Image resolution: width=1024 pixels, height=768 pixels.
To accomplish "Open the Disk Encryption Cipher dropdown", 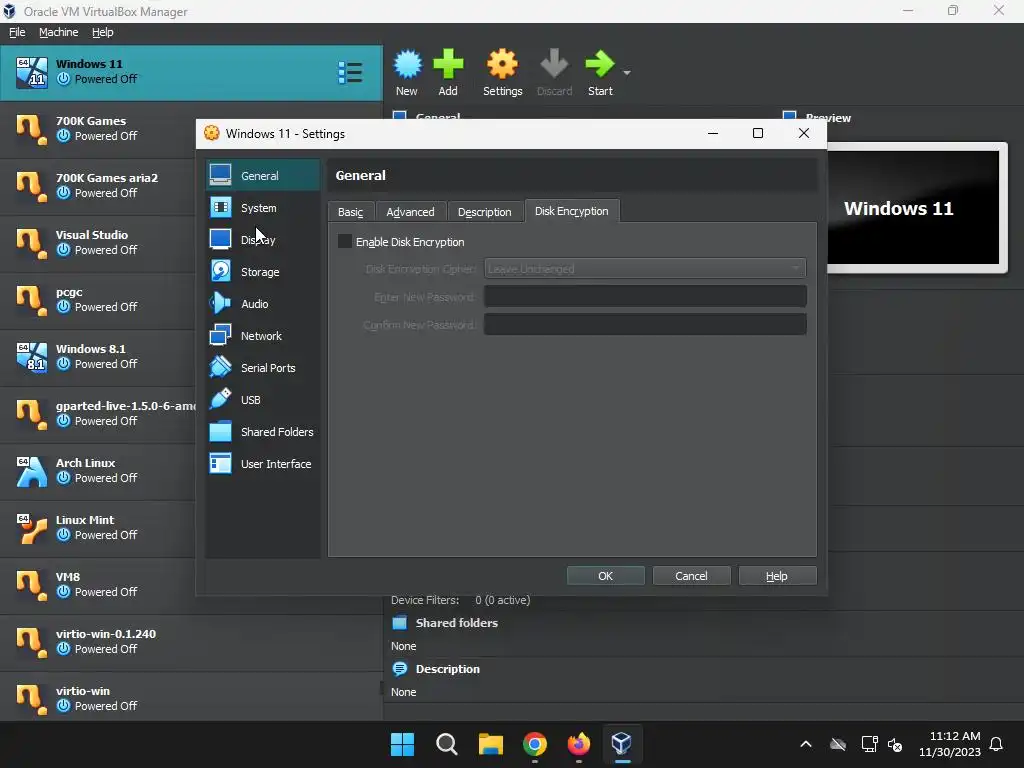I will pyautogui.click(x=645, y=268).
